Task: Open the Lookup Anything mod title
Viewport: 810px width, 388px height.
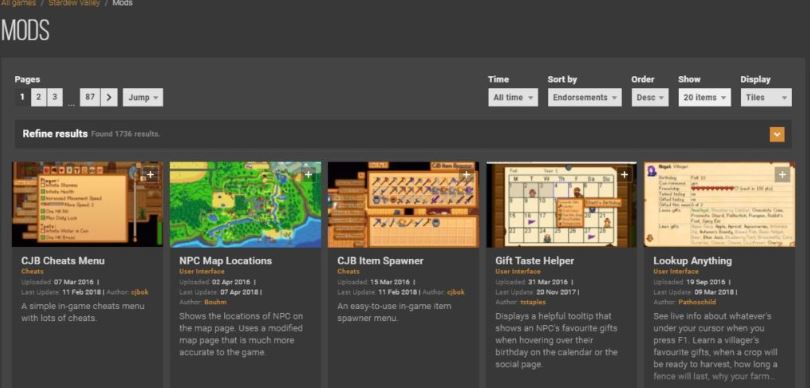Action: click(x=692, y=261)
